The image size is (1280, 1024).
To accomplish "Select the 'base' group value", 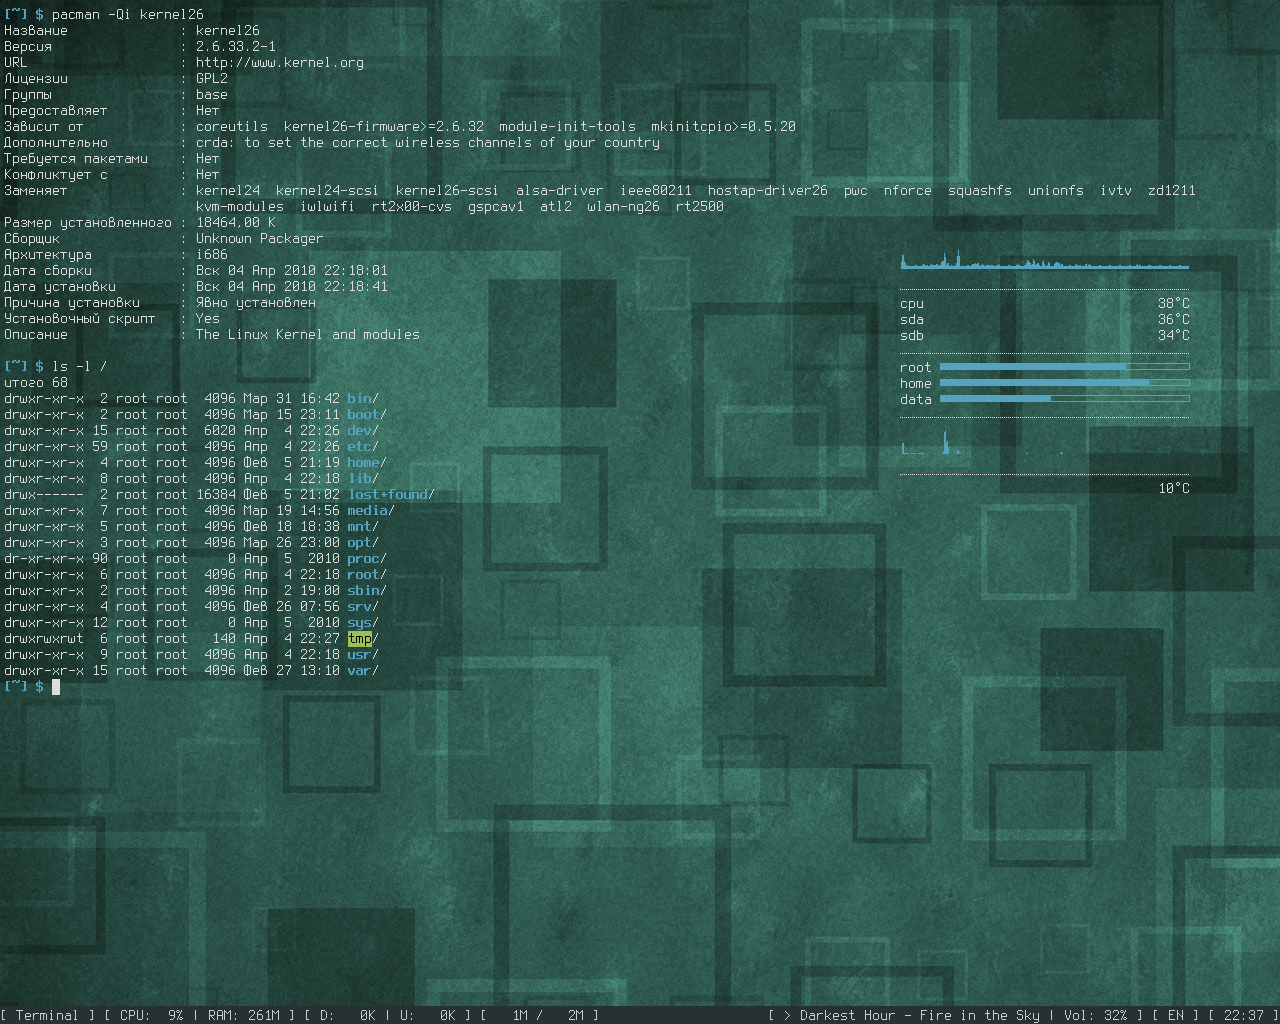I will (212, 94).
